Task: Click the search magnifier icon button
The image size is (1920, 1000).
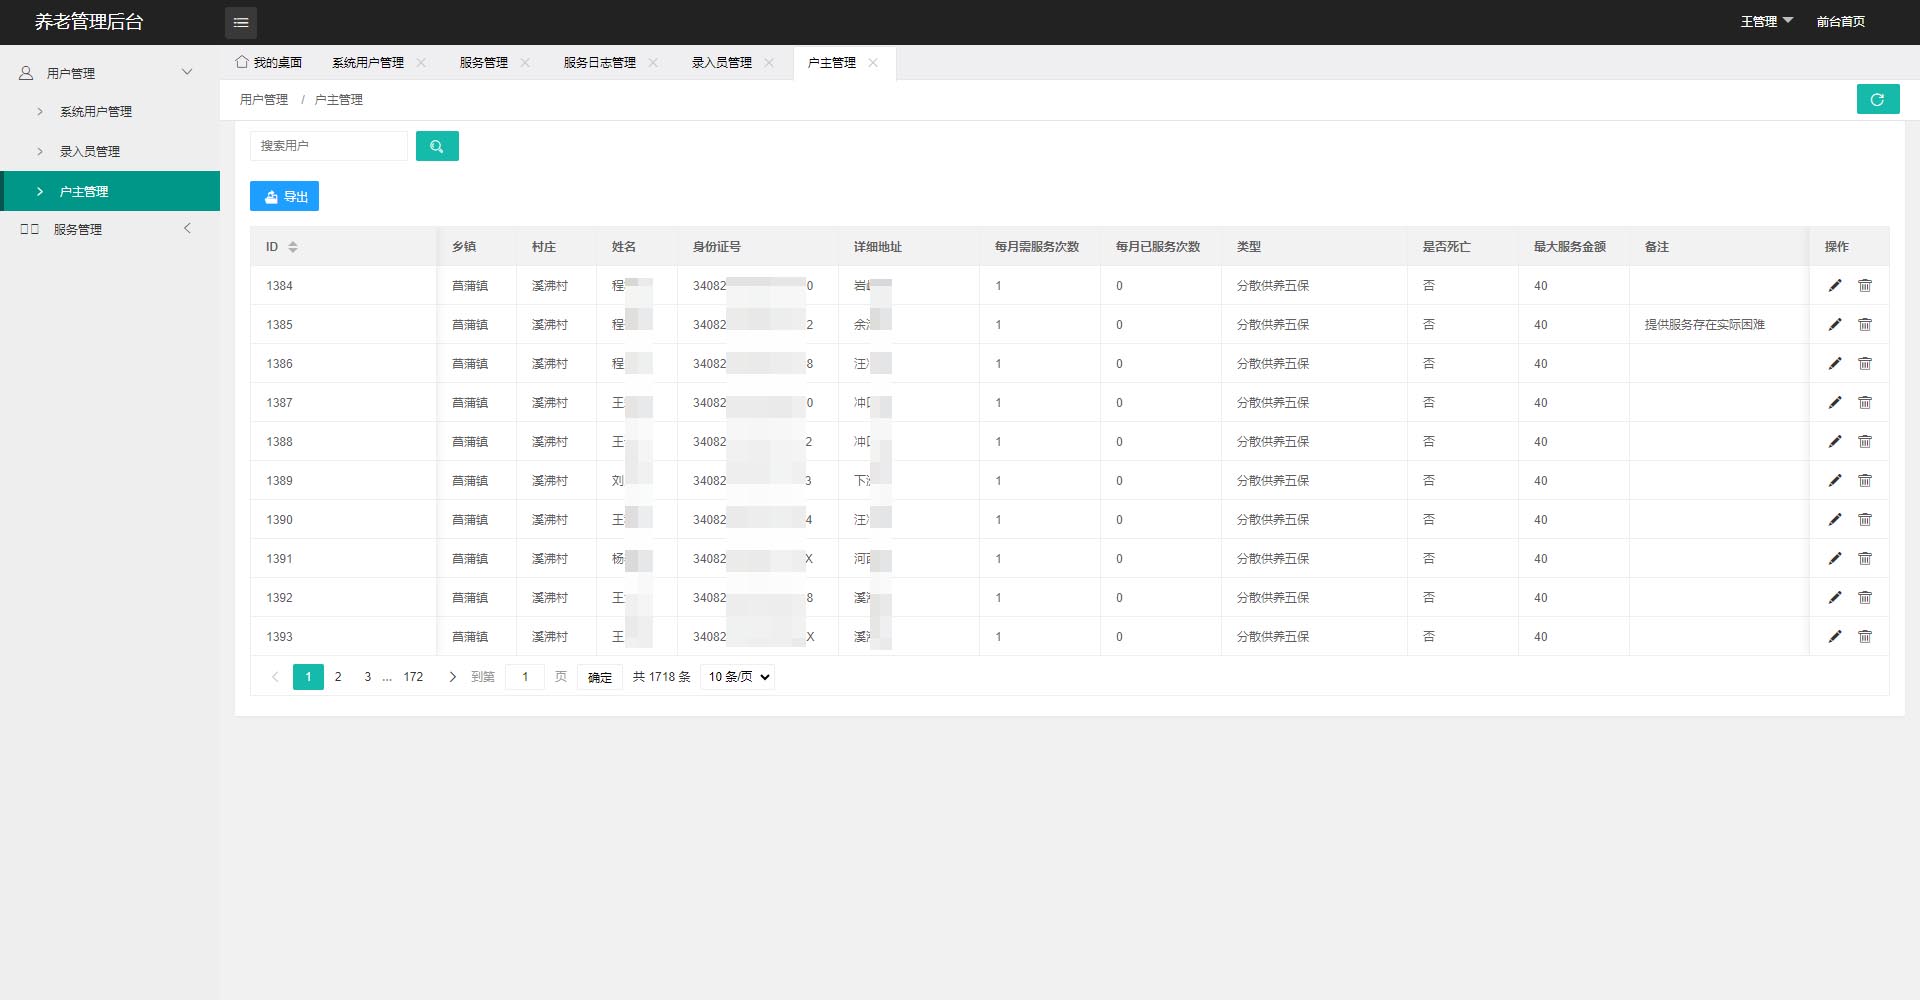Action: pos(437,146)
